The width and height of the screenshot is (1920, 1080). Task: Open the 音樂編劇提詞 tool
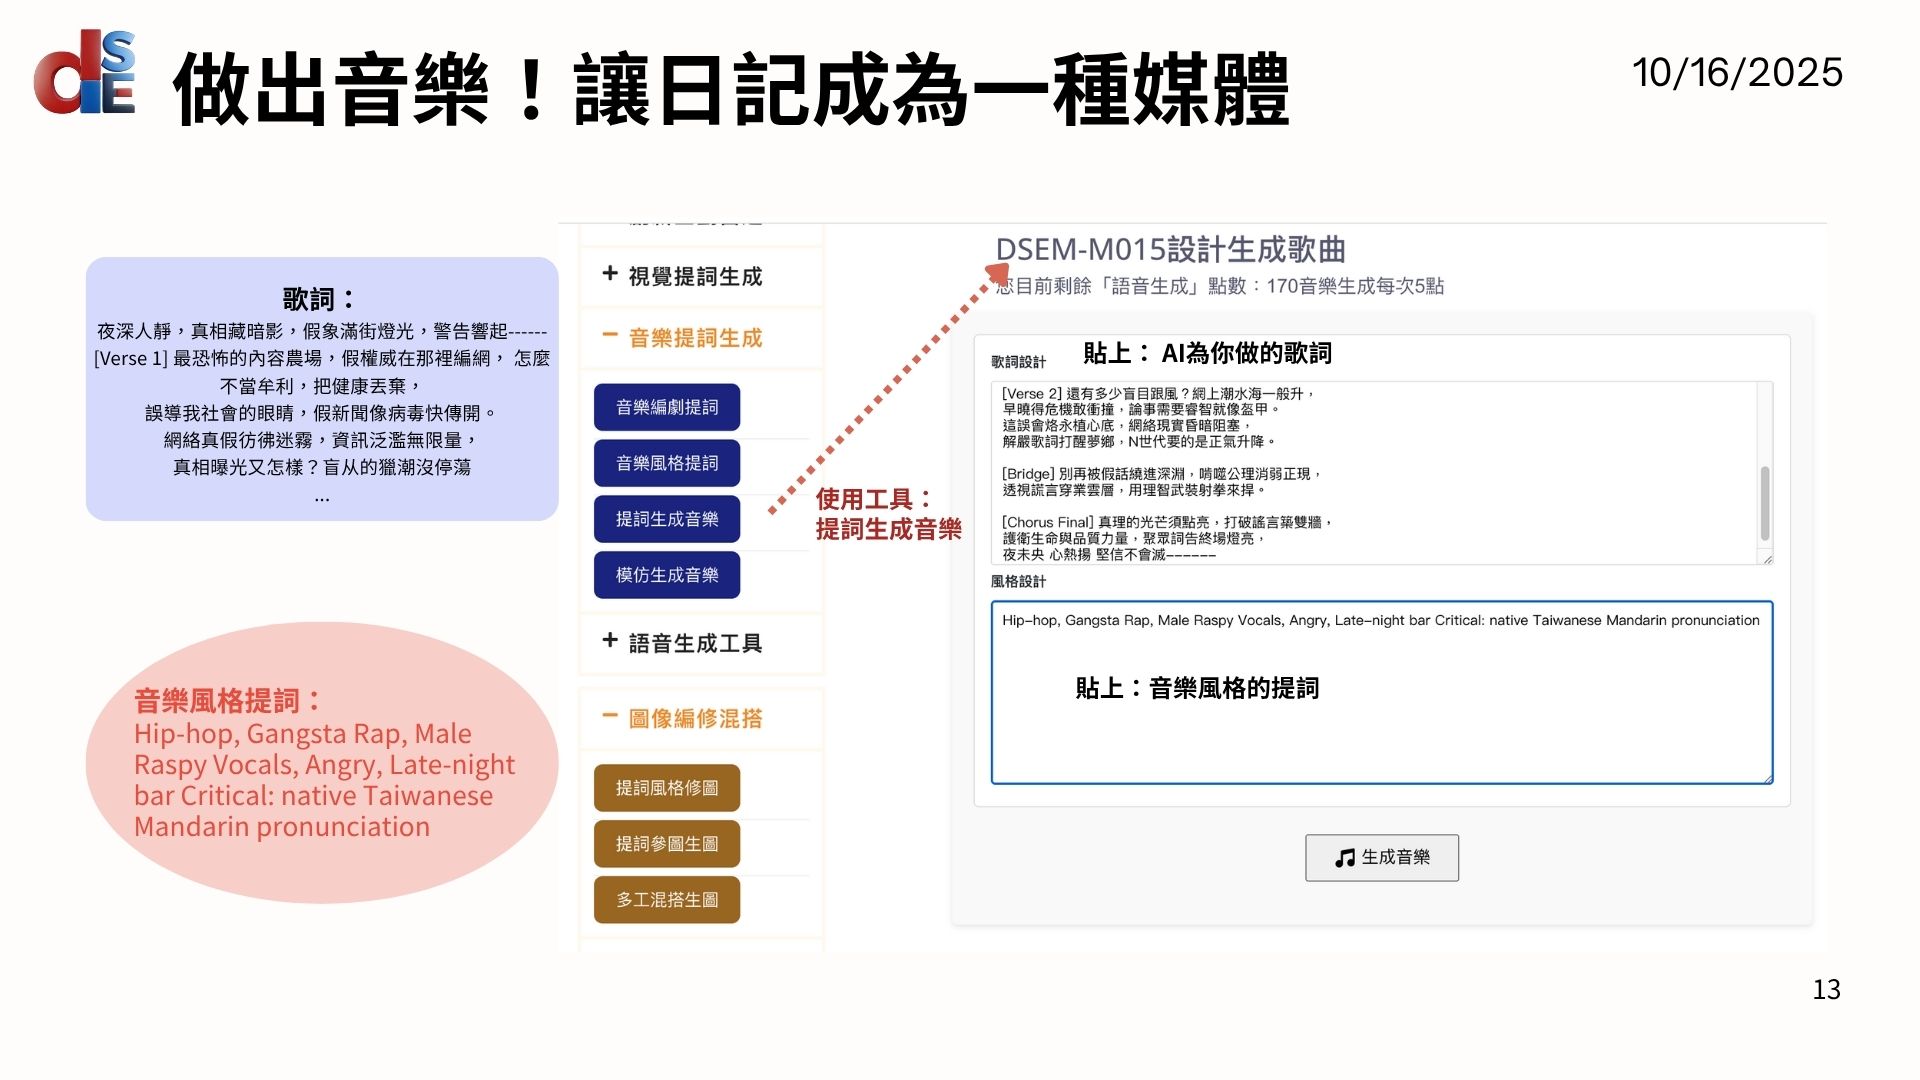coord(667,407)
